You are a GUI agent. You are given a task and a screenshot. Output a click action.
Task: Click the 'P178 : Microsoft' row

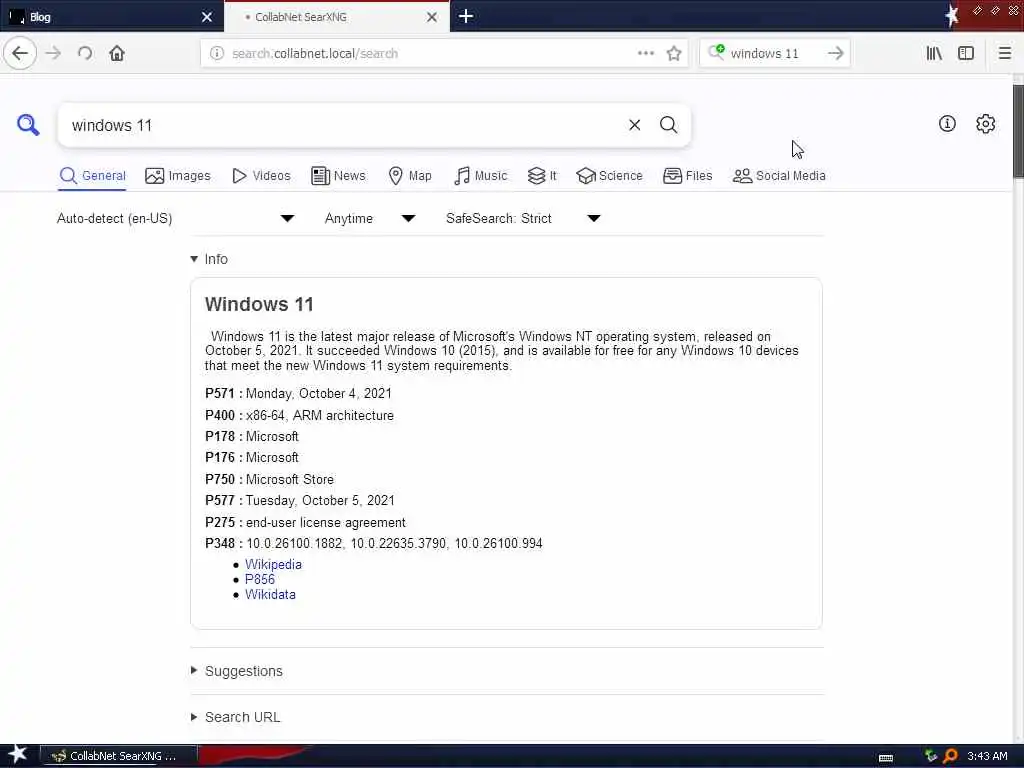click(x=251, y=436)
